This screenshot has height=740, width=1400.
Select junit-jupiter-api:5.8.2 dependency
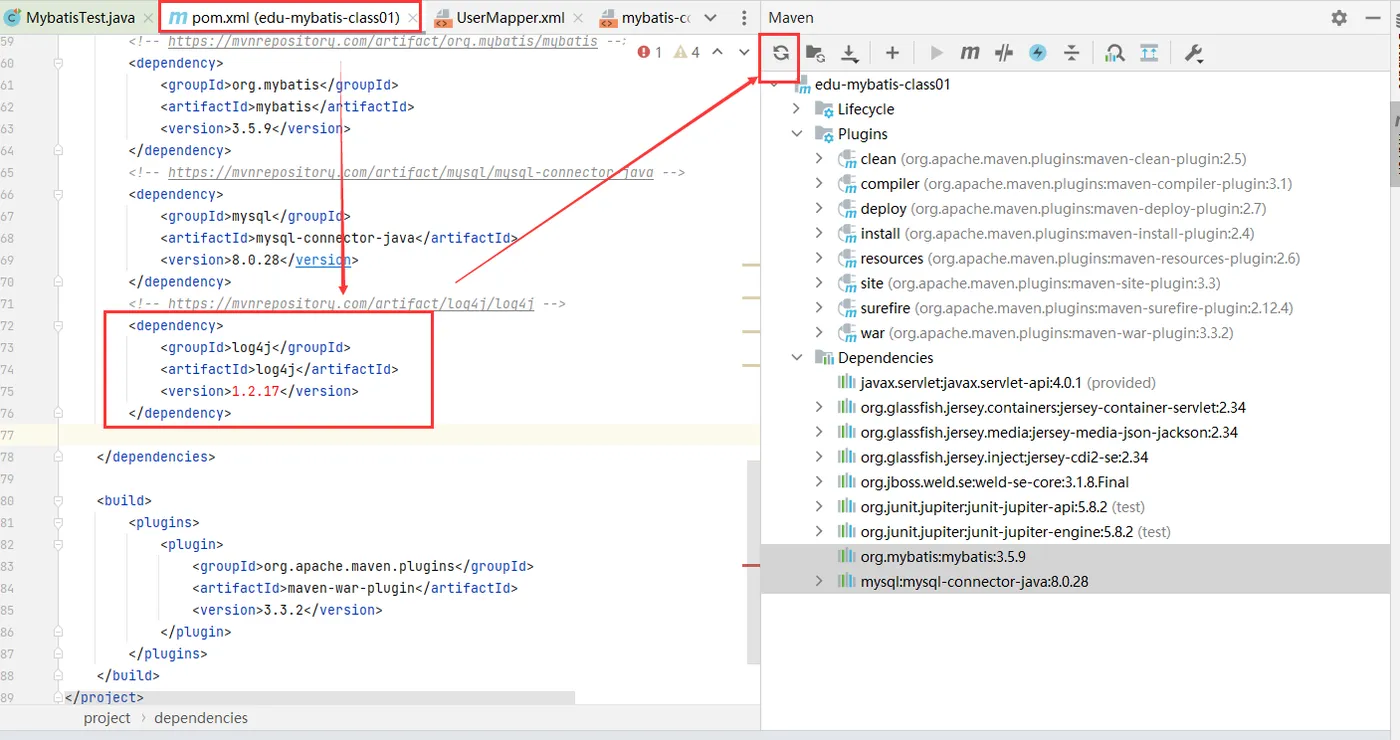pyautogui.click(x=1076, y=507)
